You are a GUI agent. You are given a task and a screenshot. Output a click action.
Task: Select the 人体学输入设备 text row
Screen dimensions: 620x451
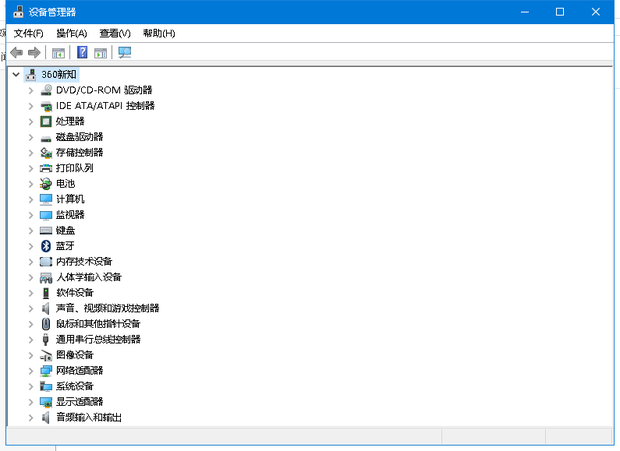click(89, 277)
